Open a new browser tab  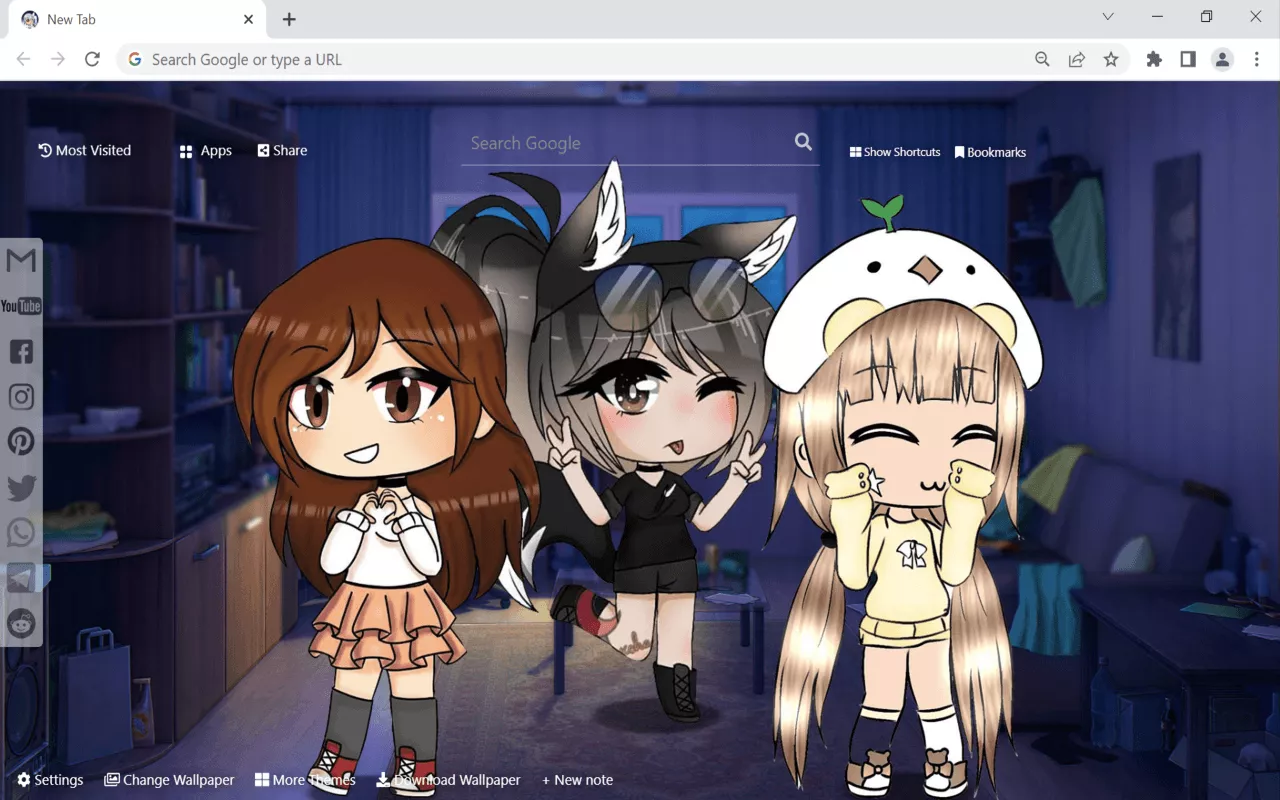coord(289,19)
